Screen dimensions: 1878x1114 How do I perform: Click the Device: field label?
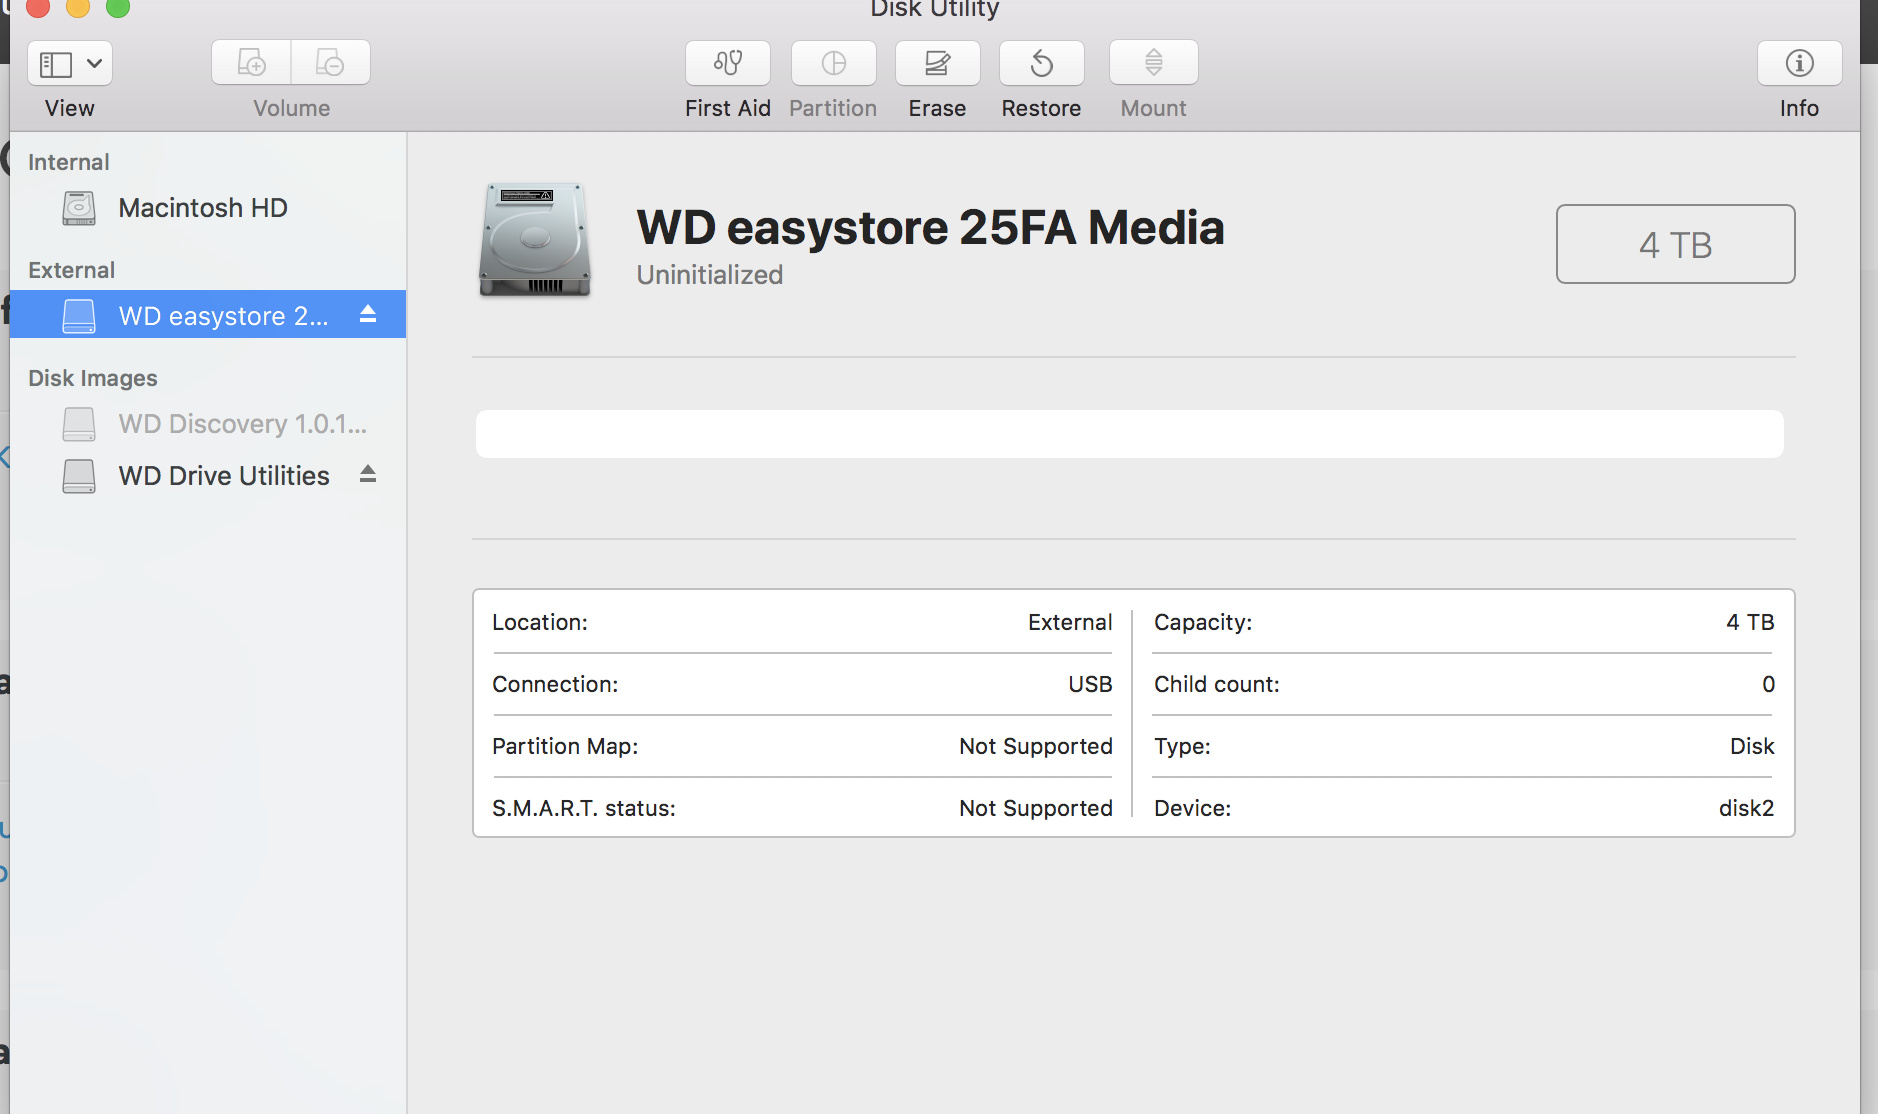click(x=1193, y=808)
